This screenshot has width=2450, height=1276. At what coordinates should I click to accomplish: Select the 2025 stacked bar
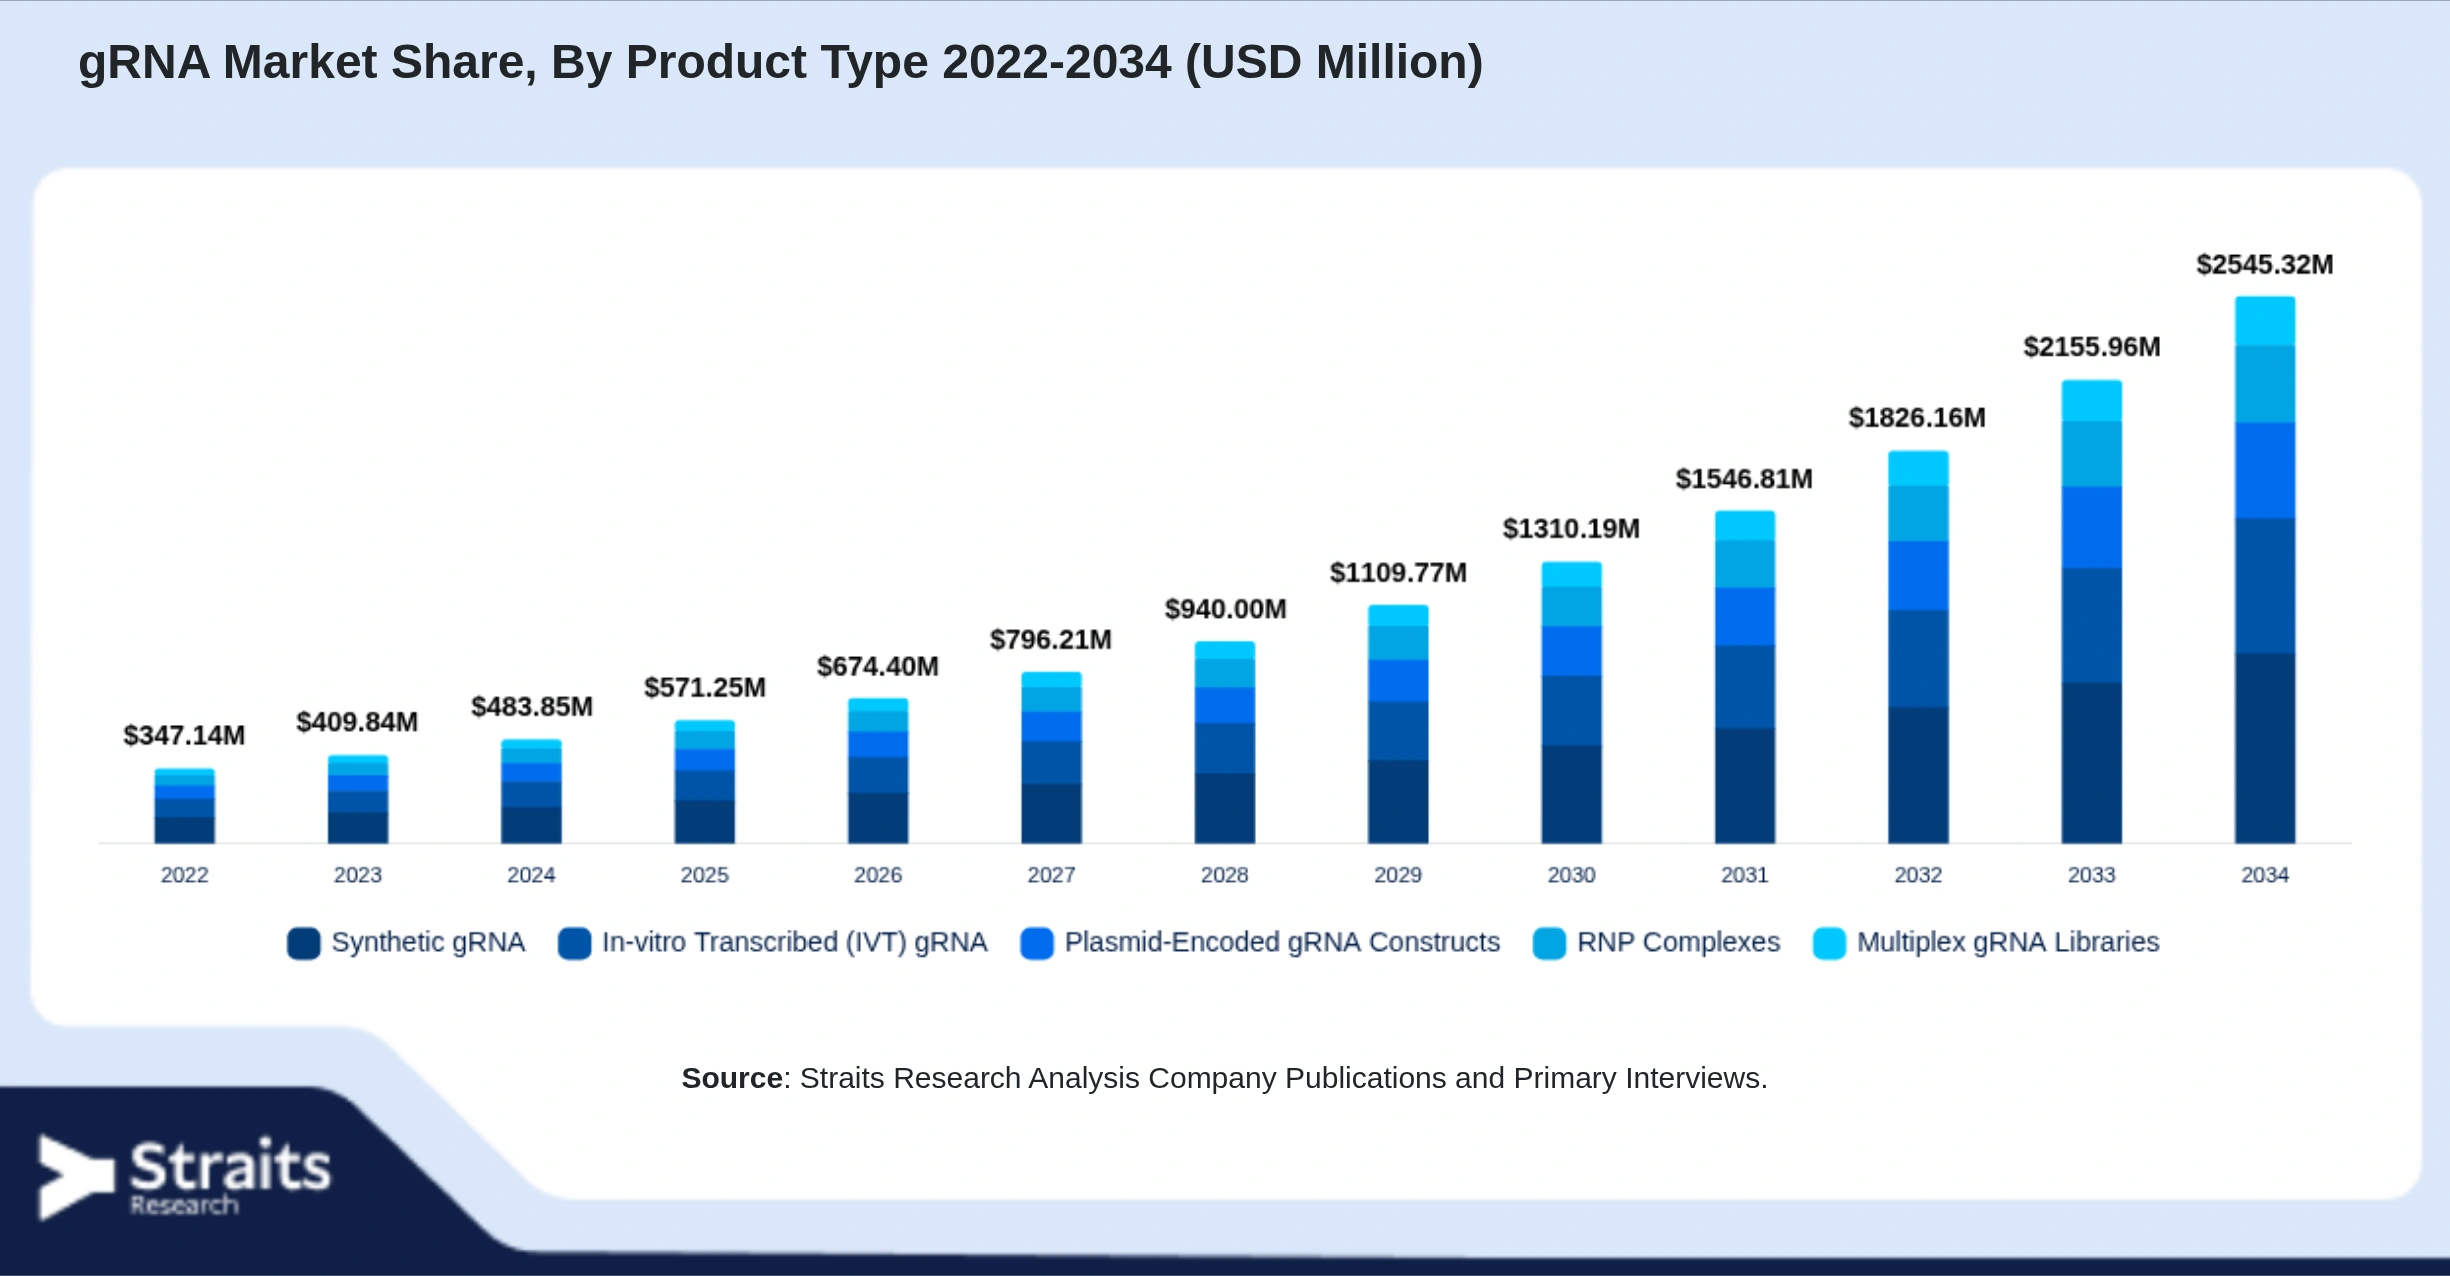pos(704,782)
